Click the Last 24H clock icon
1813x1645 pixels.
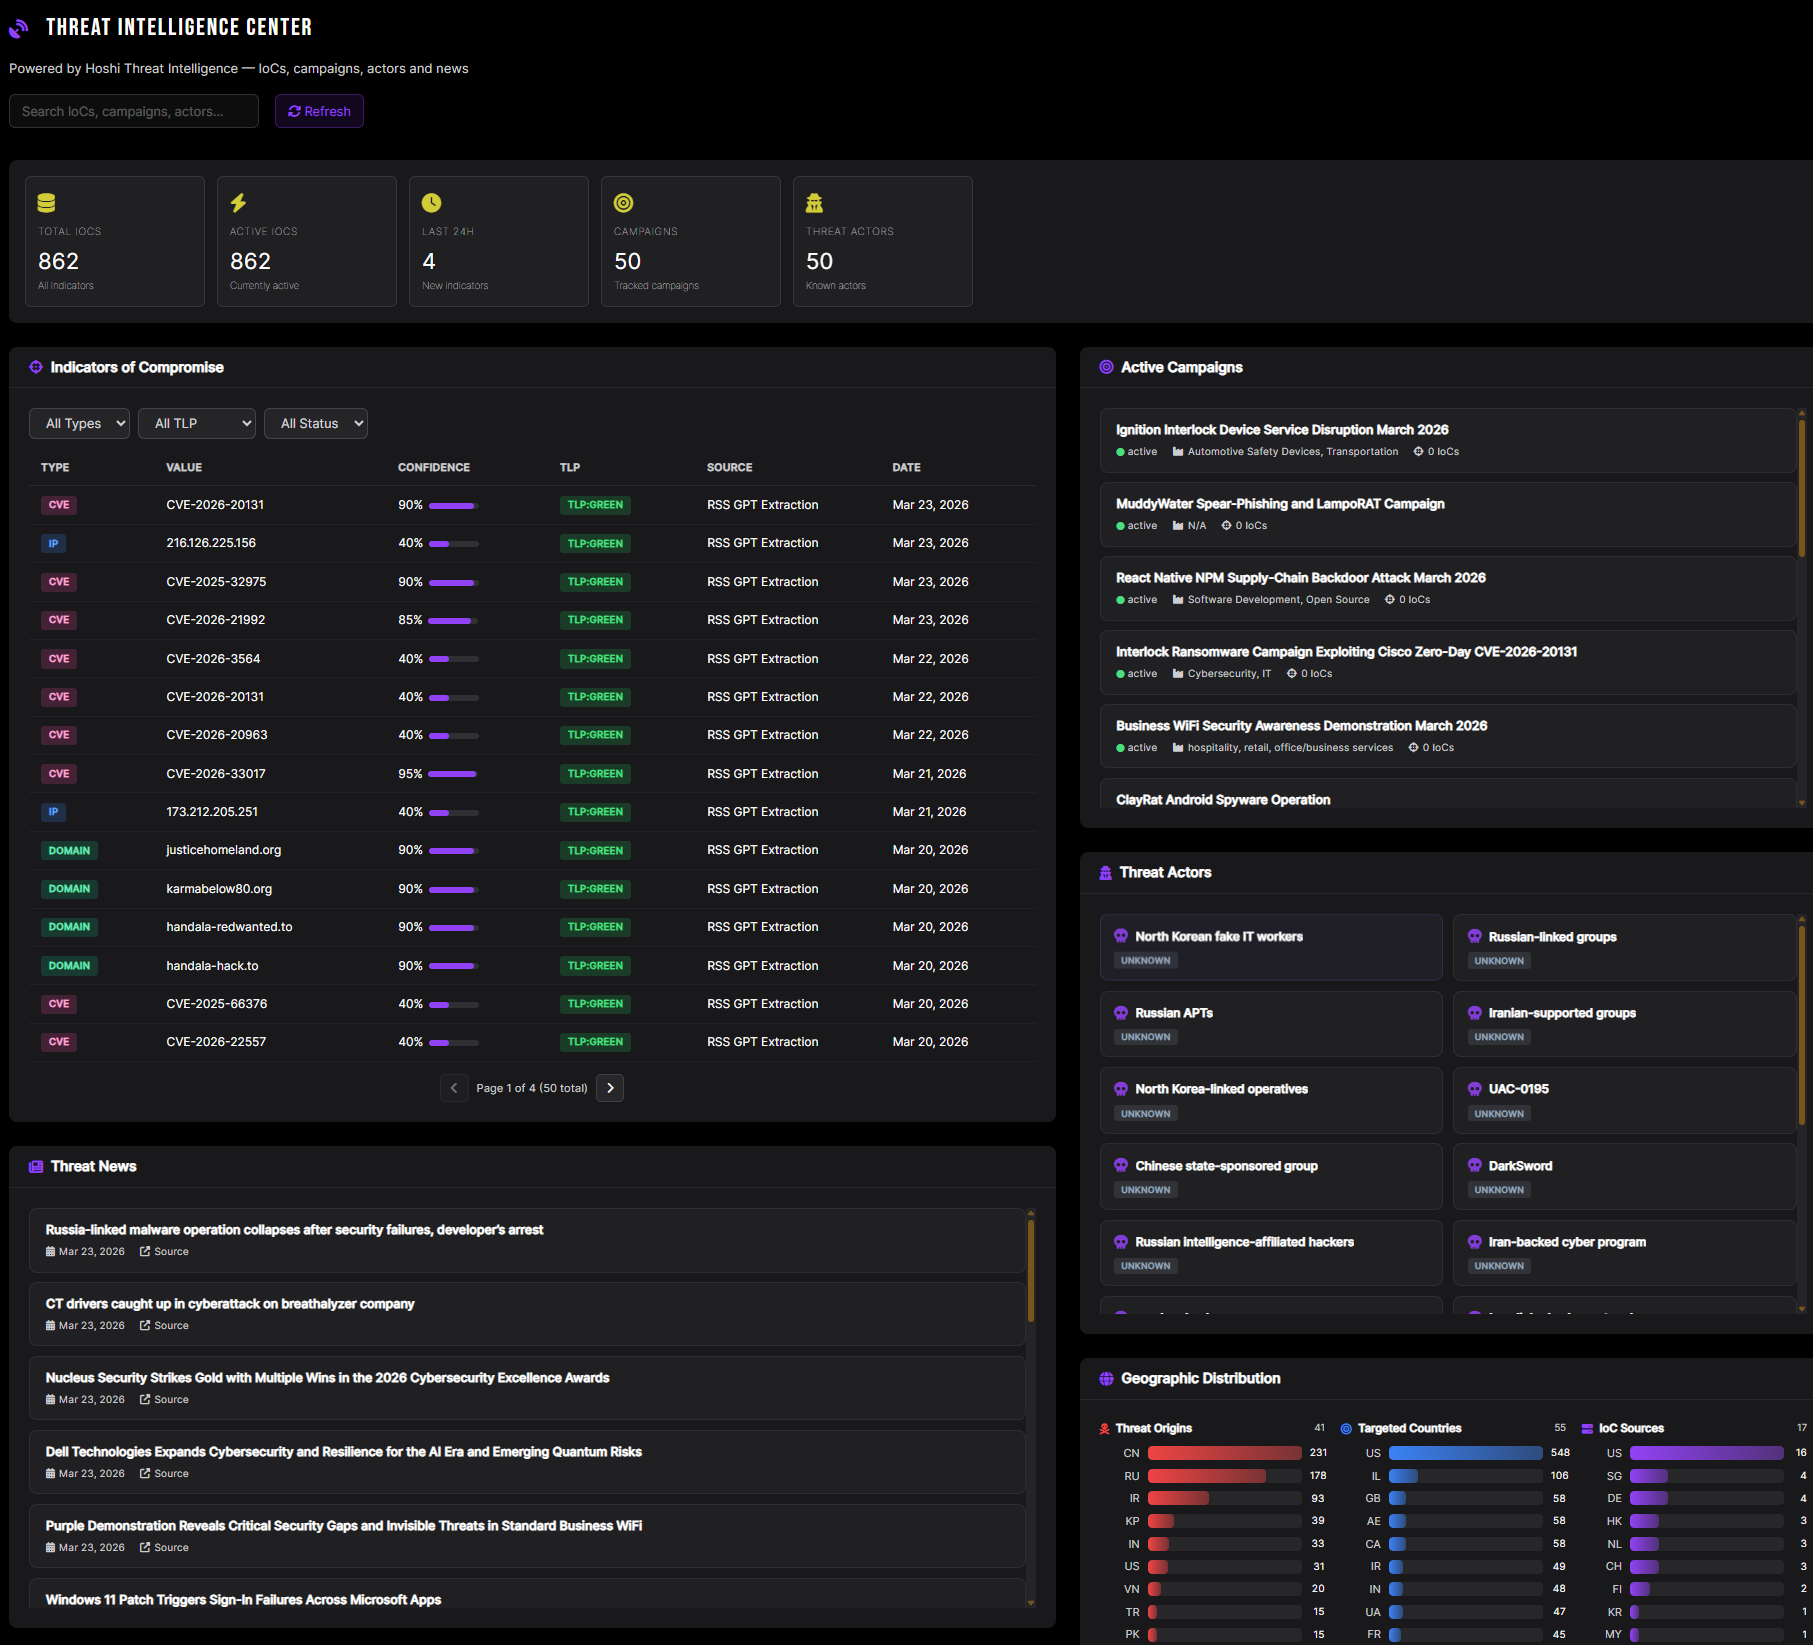click(431, 203)
